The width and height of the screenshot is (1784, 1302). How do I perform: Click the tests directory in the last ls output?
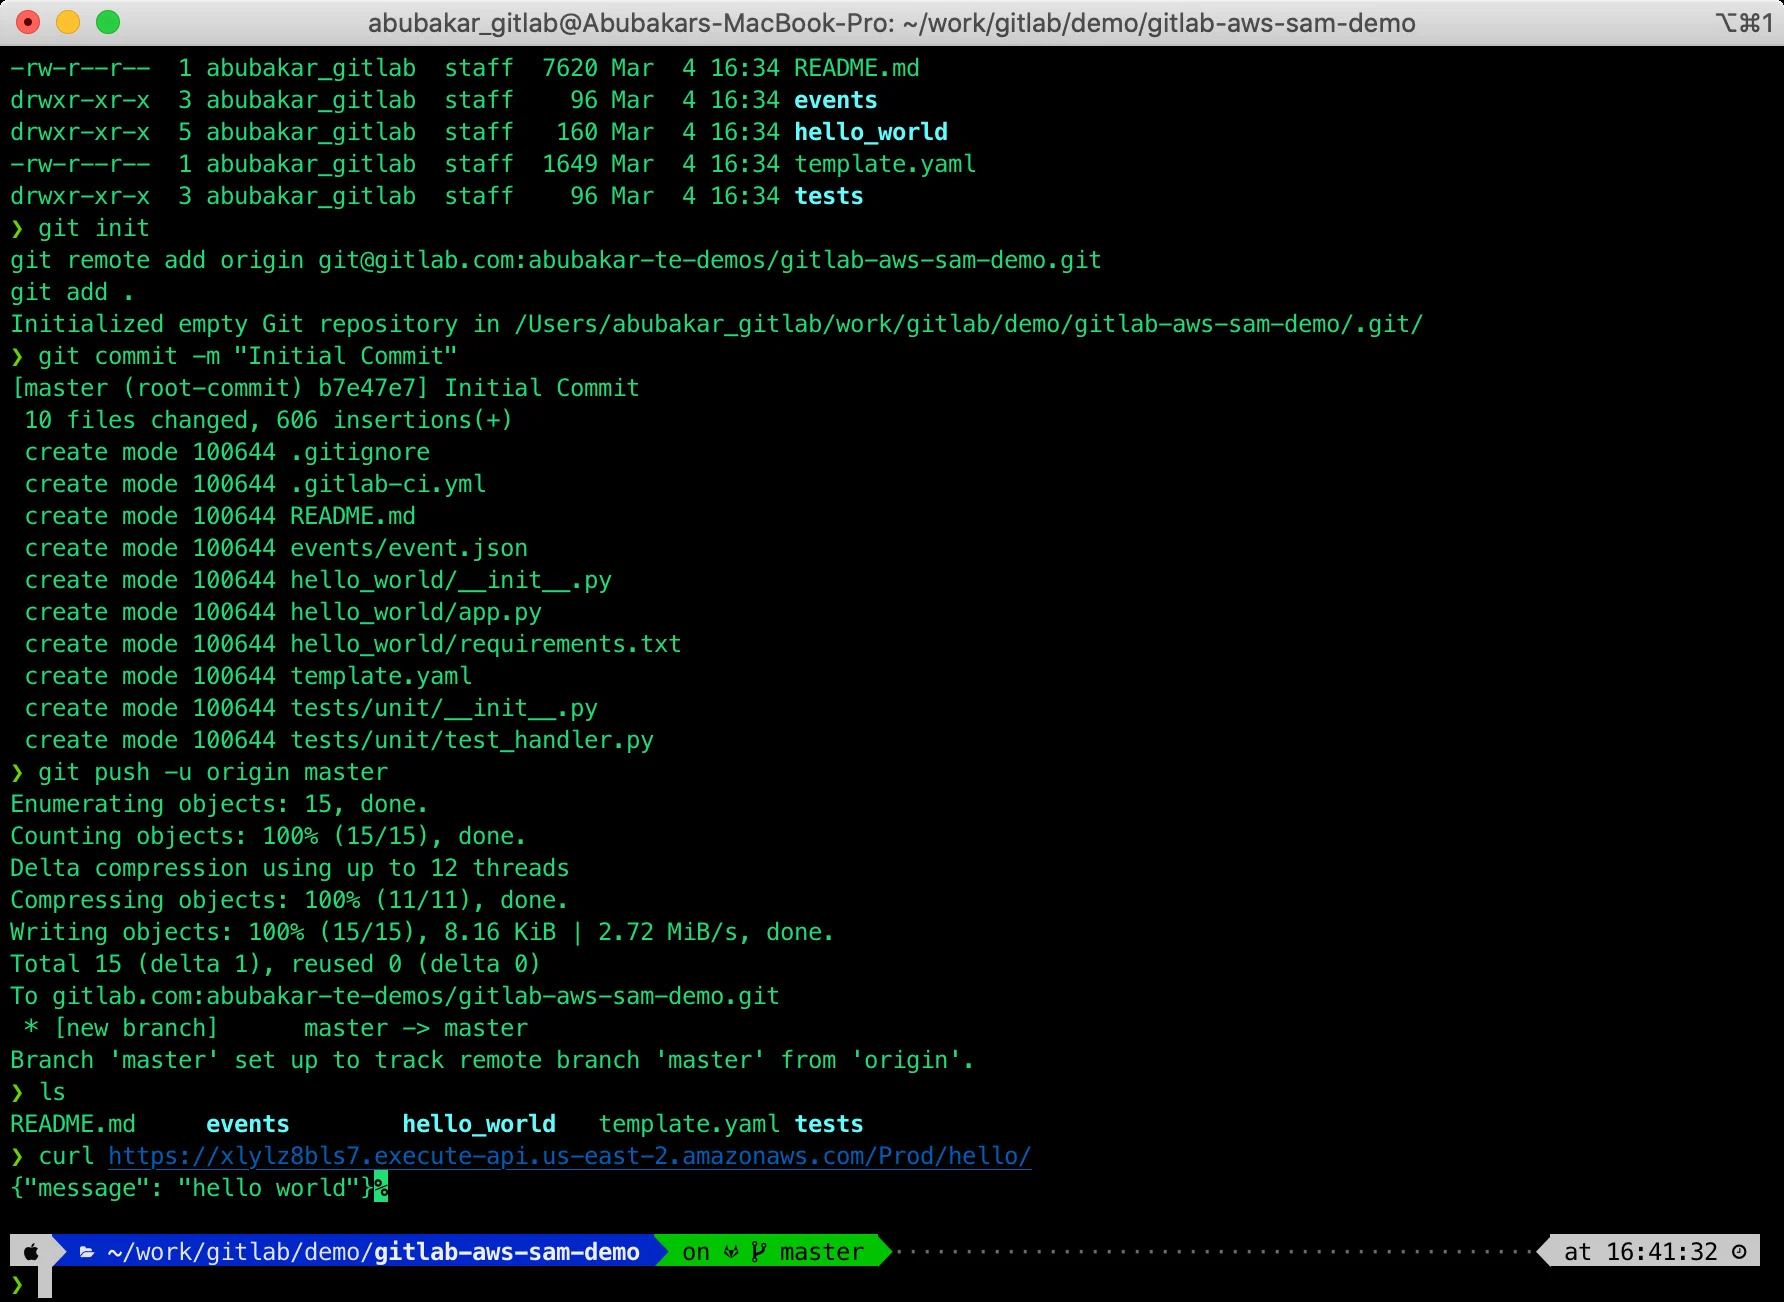828,1124
